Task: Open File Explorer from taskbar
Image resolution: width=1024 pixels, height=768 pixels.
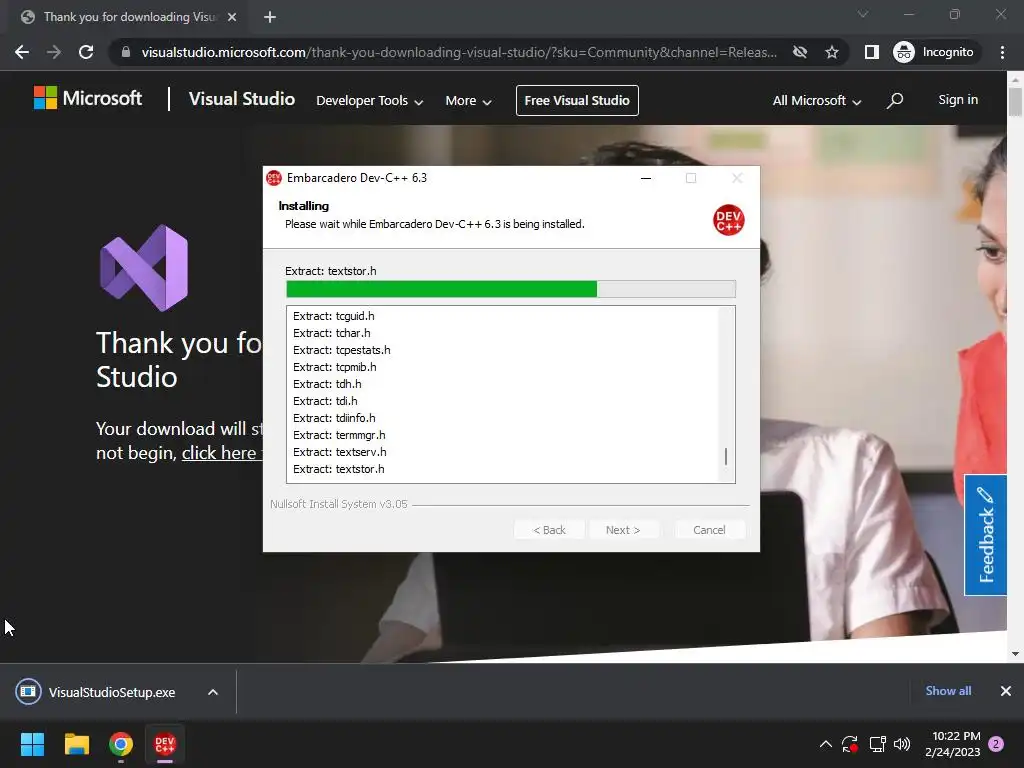Action: coord(76,744)
